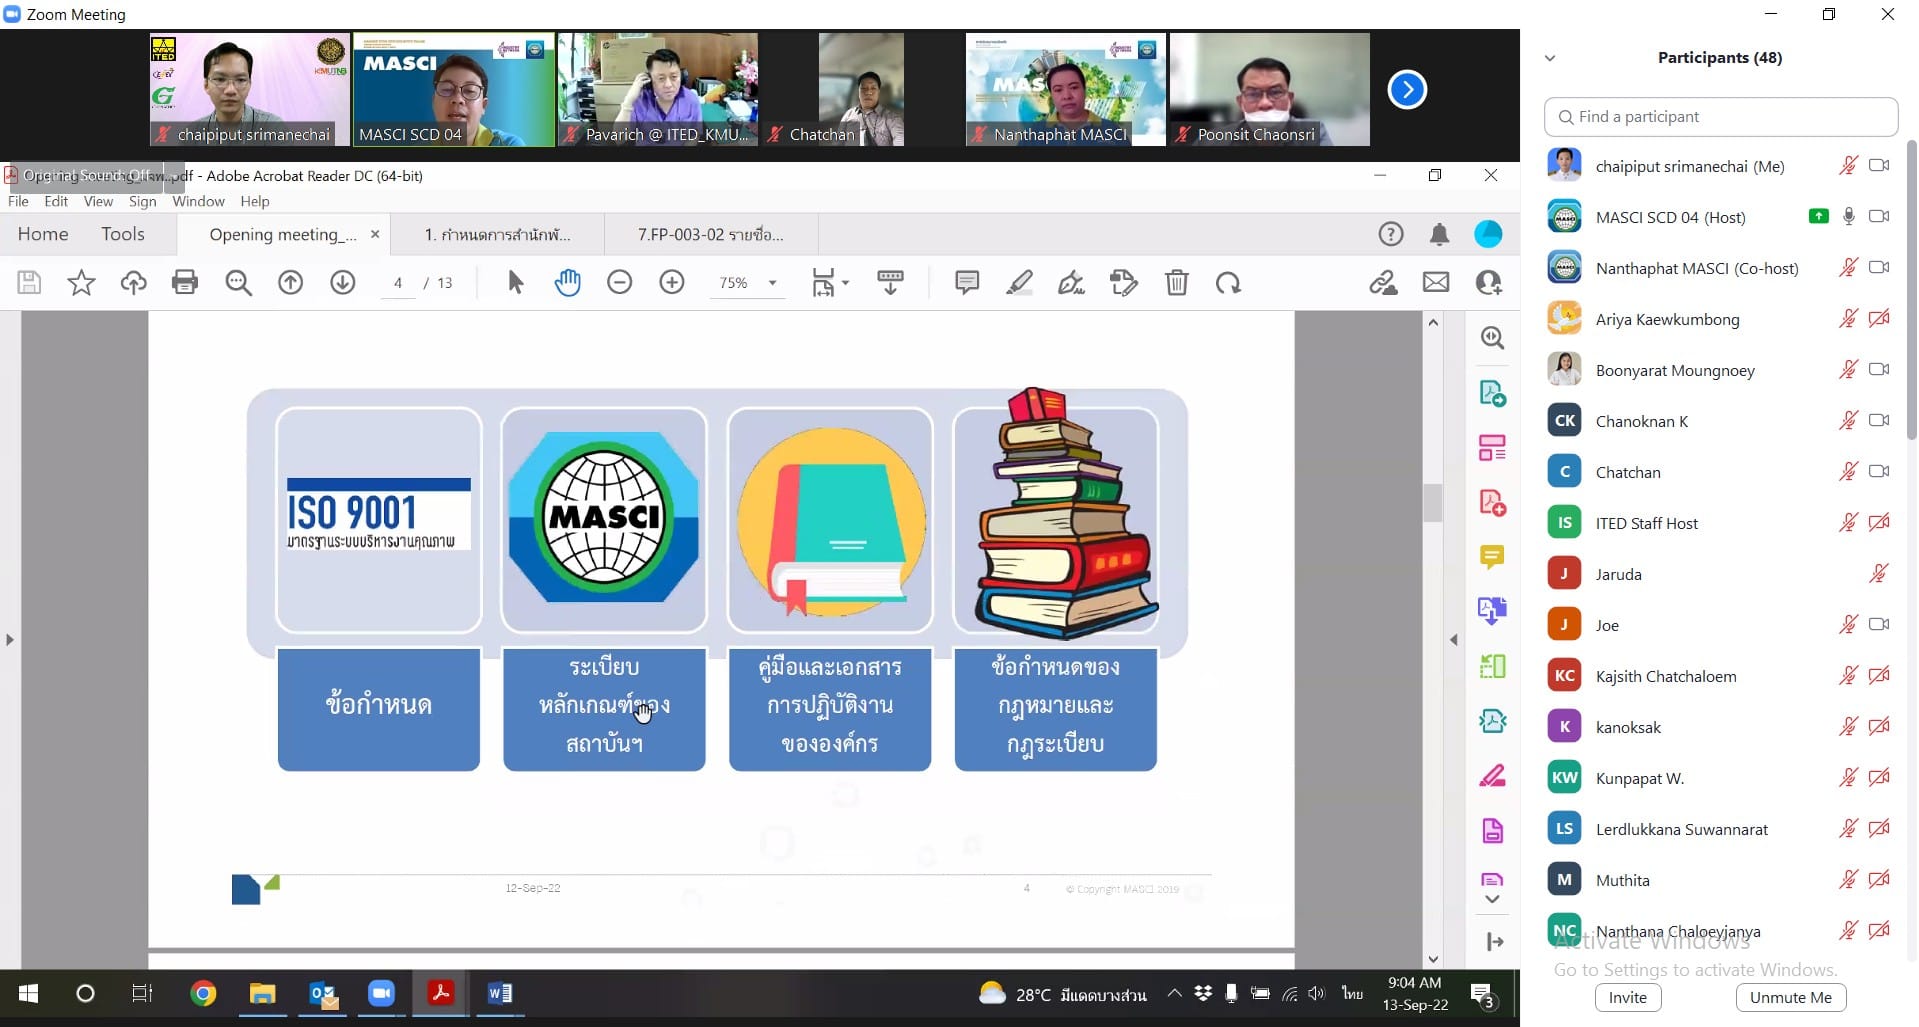
Task: Share a link to the file
Action: tap(1384, 283)
